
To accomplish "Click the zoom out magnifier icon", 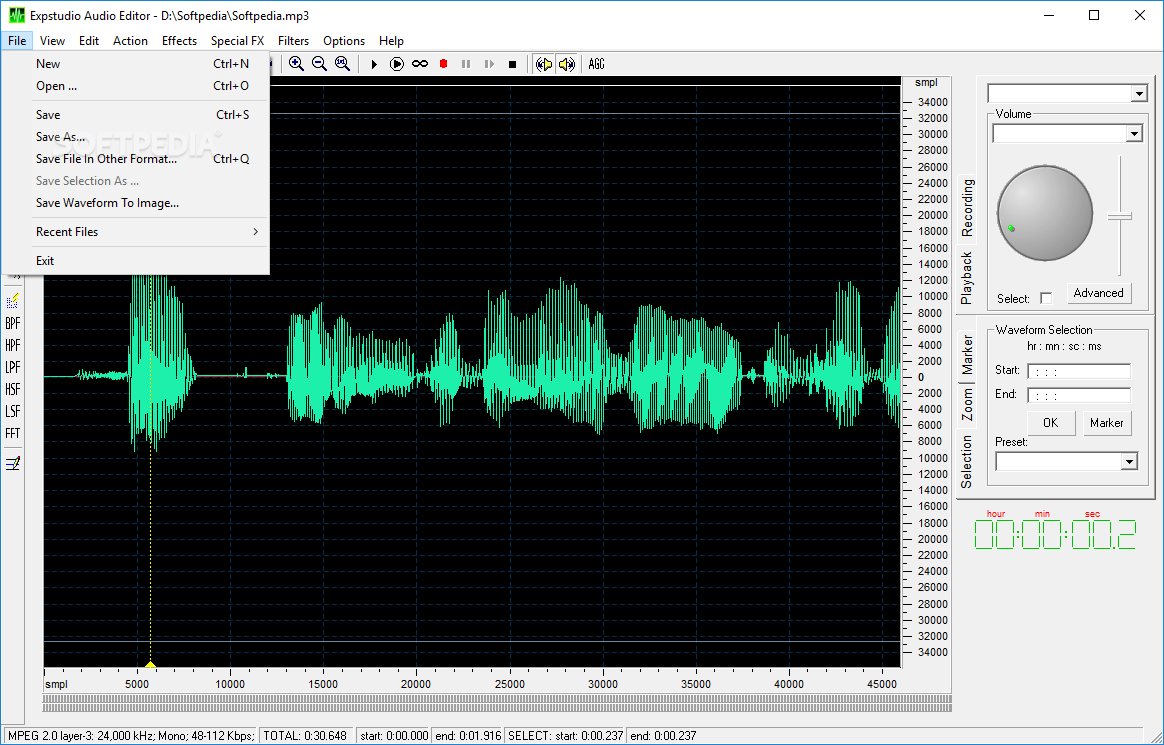I will [x=319, y=64].
